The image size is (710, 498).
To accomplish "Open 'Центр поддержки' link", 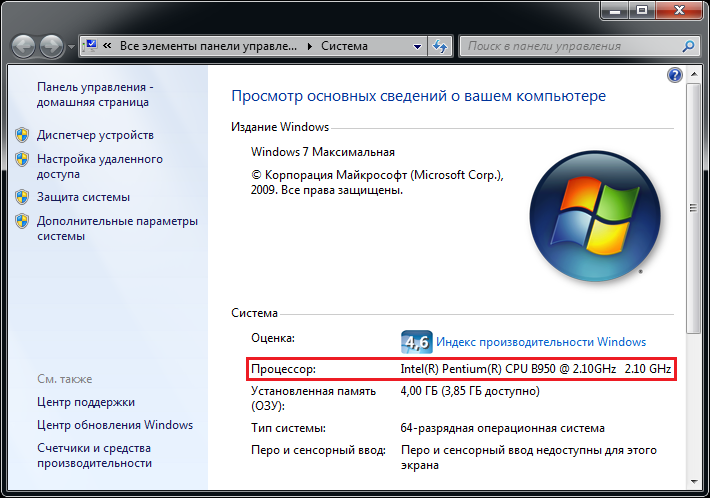I will (x=86, y=402).
